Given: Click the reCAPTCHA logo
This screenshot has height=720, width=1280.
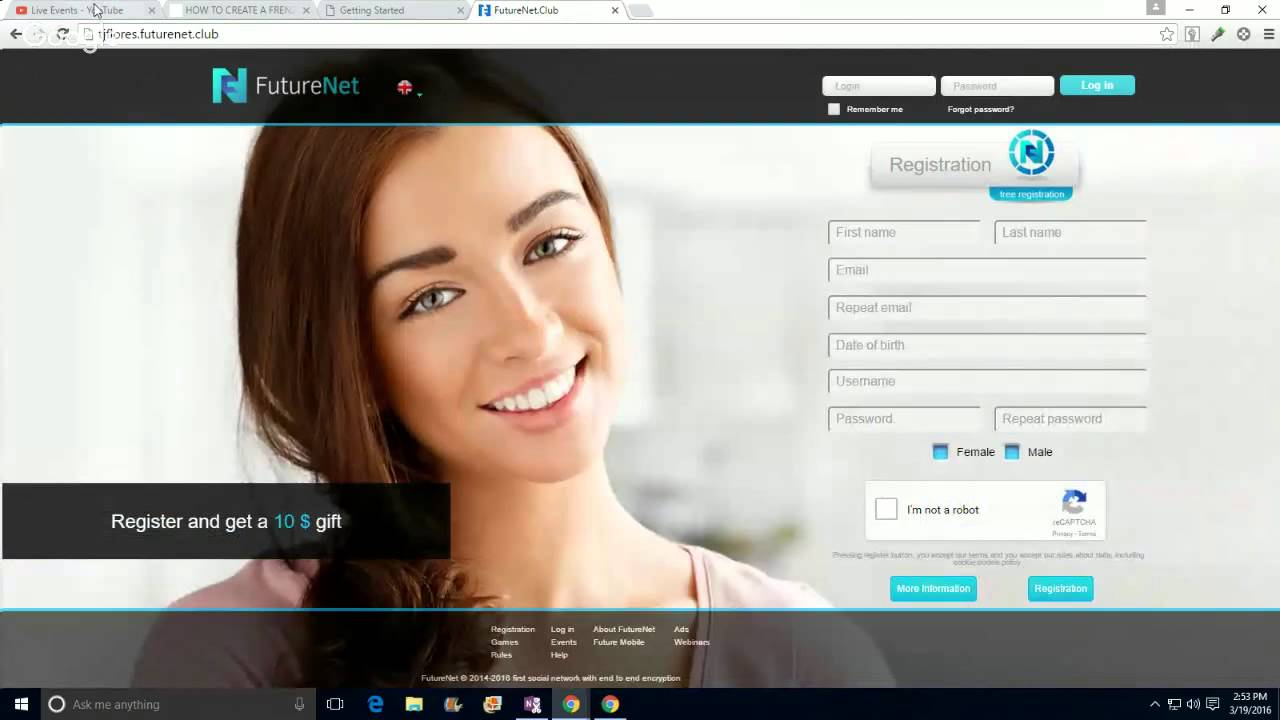Looking at the screenshot, I should click(1074, 502).
